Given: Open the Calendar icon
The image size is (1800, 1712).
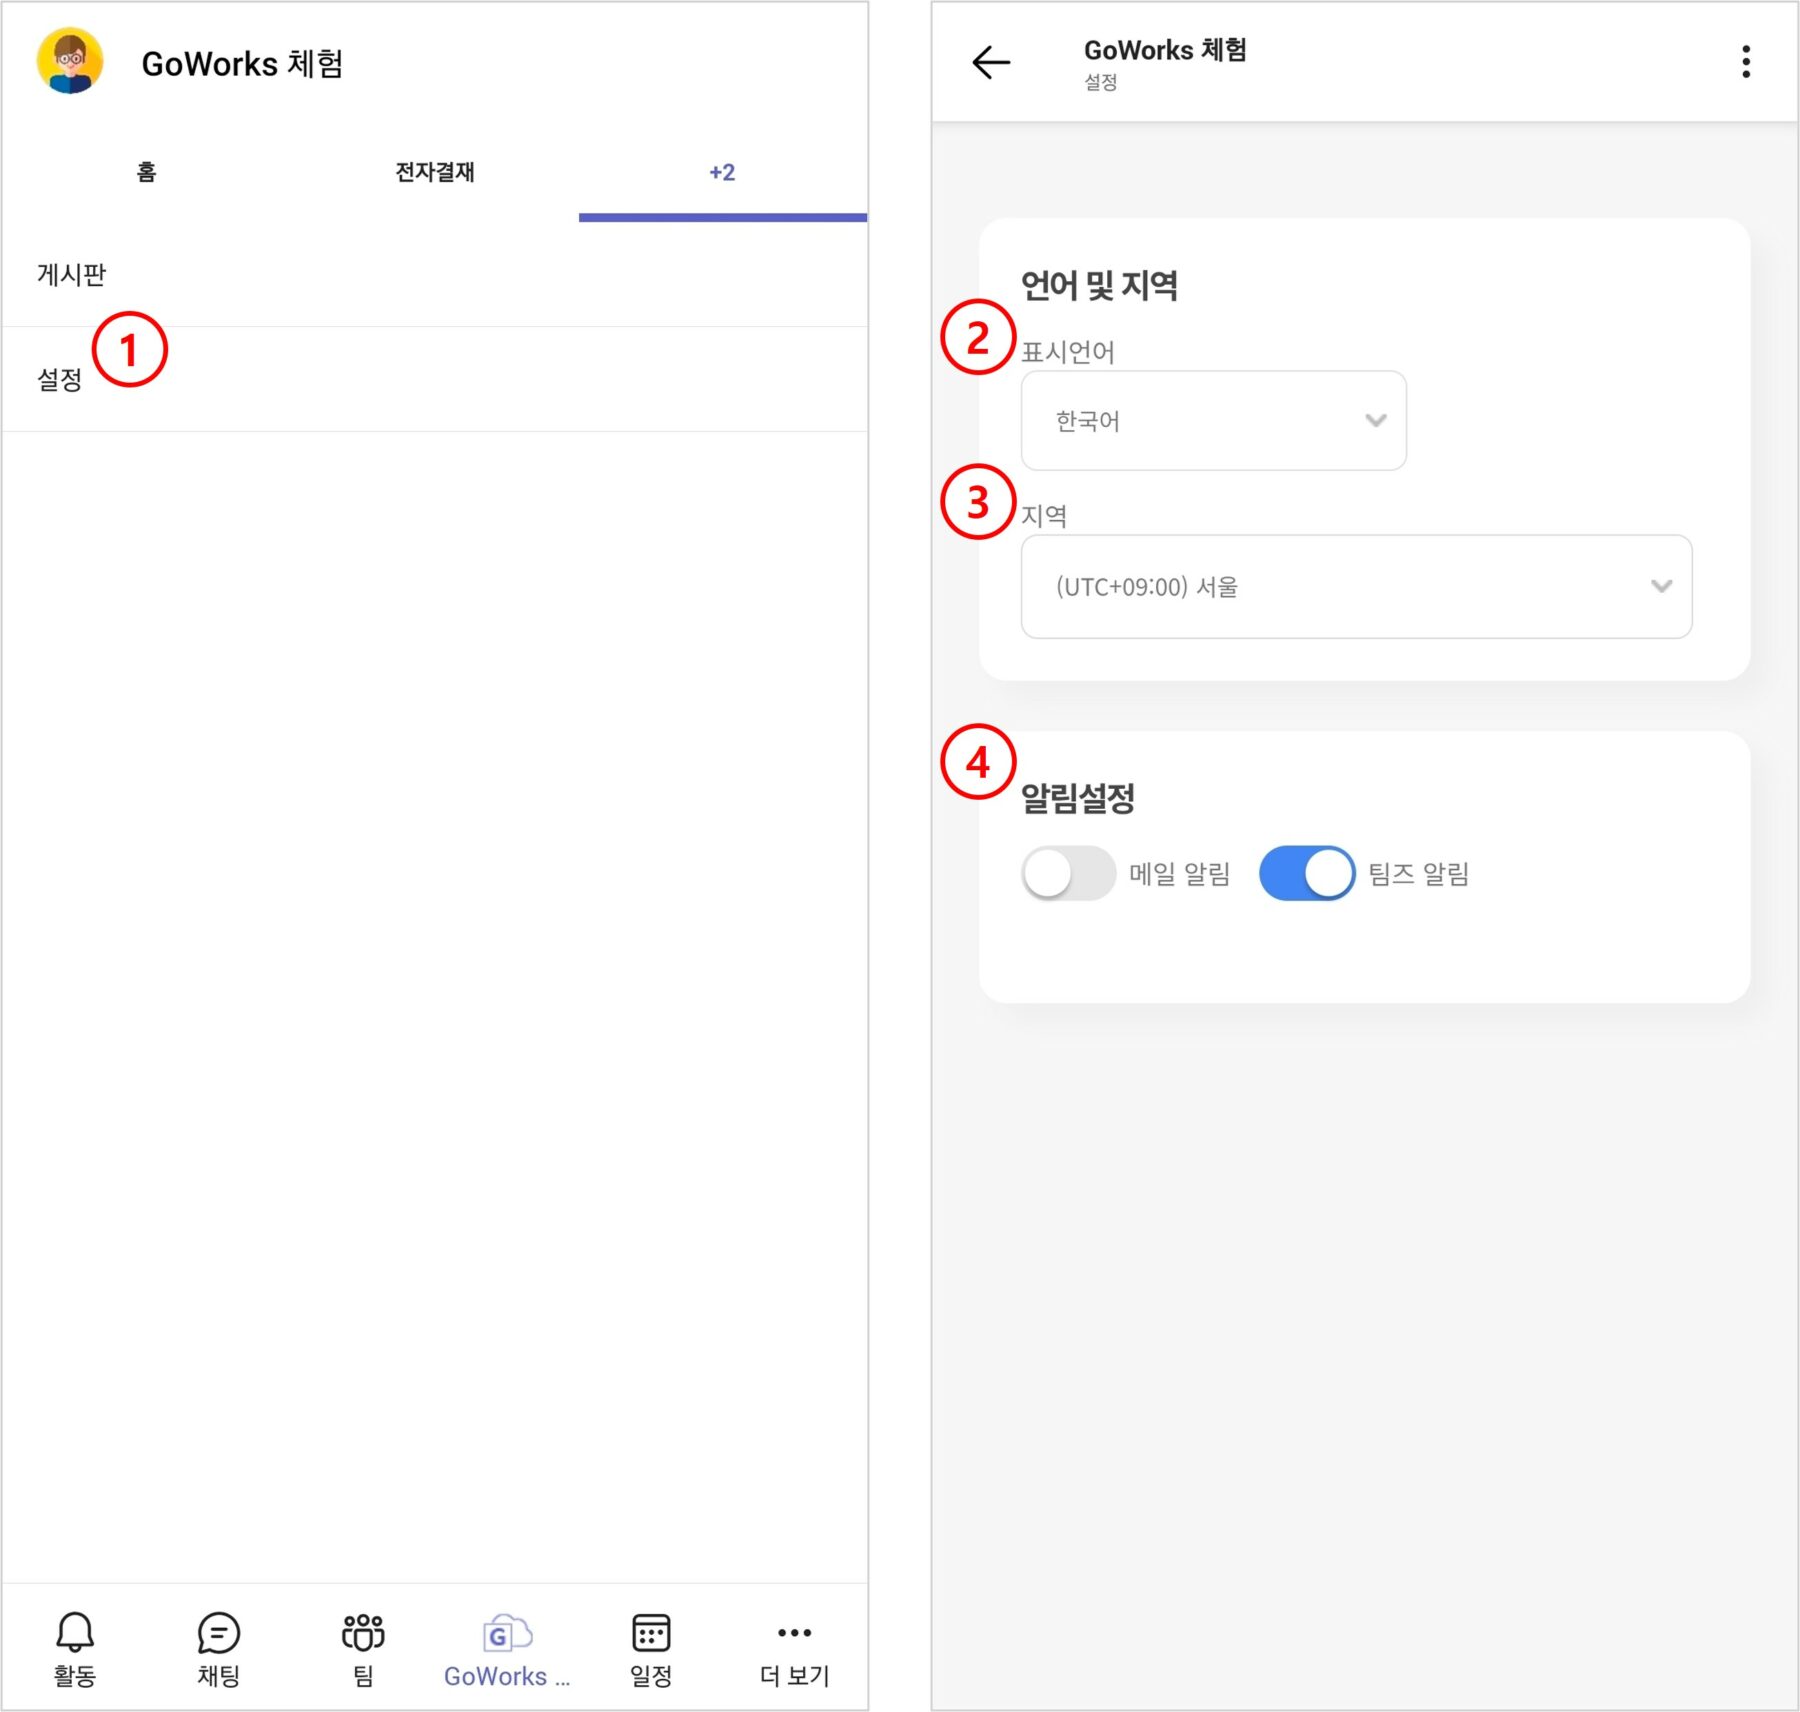Looking at the screenshot, I should point(651,1633).
